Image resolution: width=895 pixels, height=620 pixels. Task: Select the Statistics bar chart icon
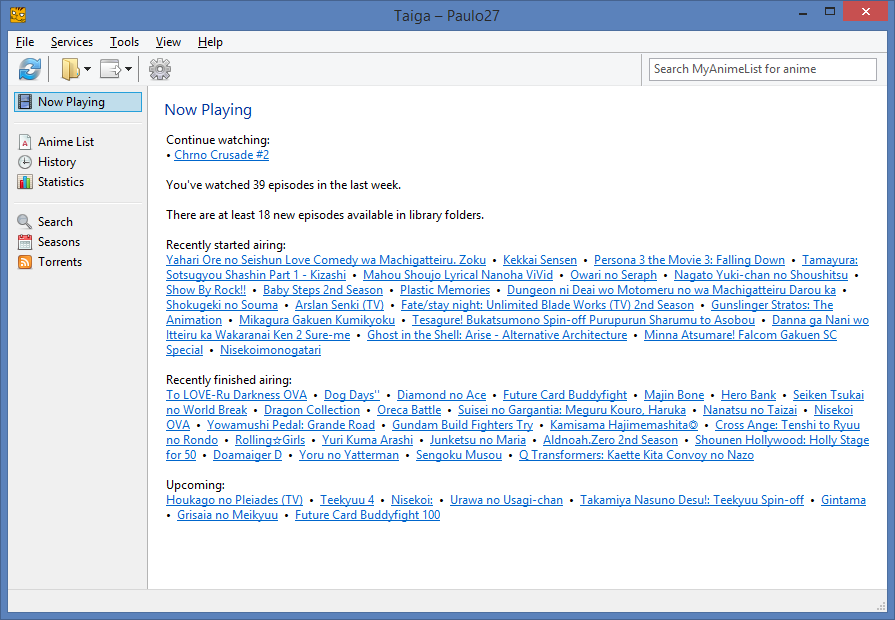[x=25, y=182]
